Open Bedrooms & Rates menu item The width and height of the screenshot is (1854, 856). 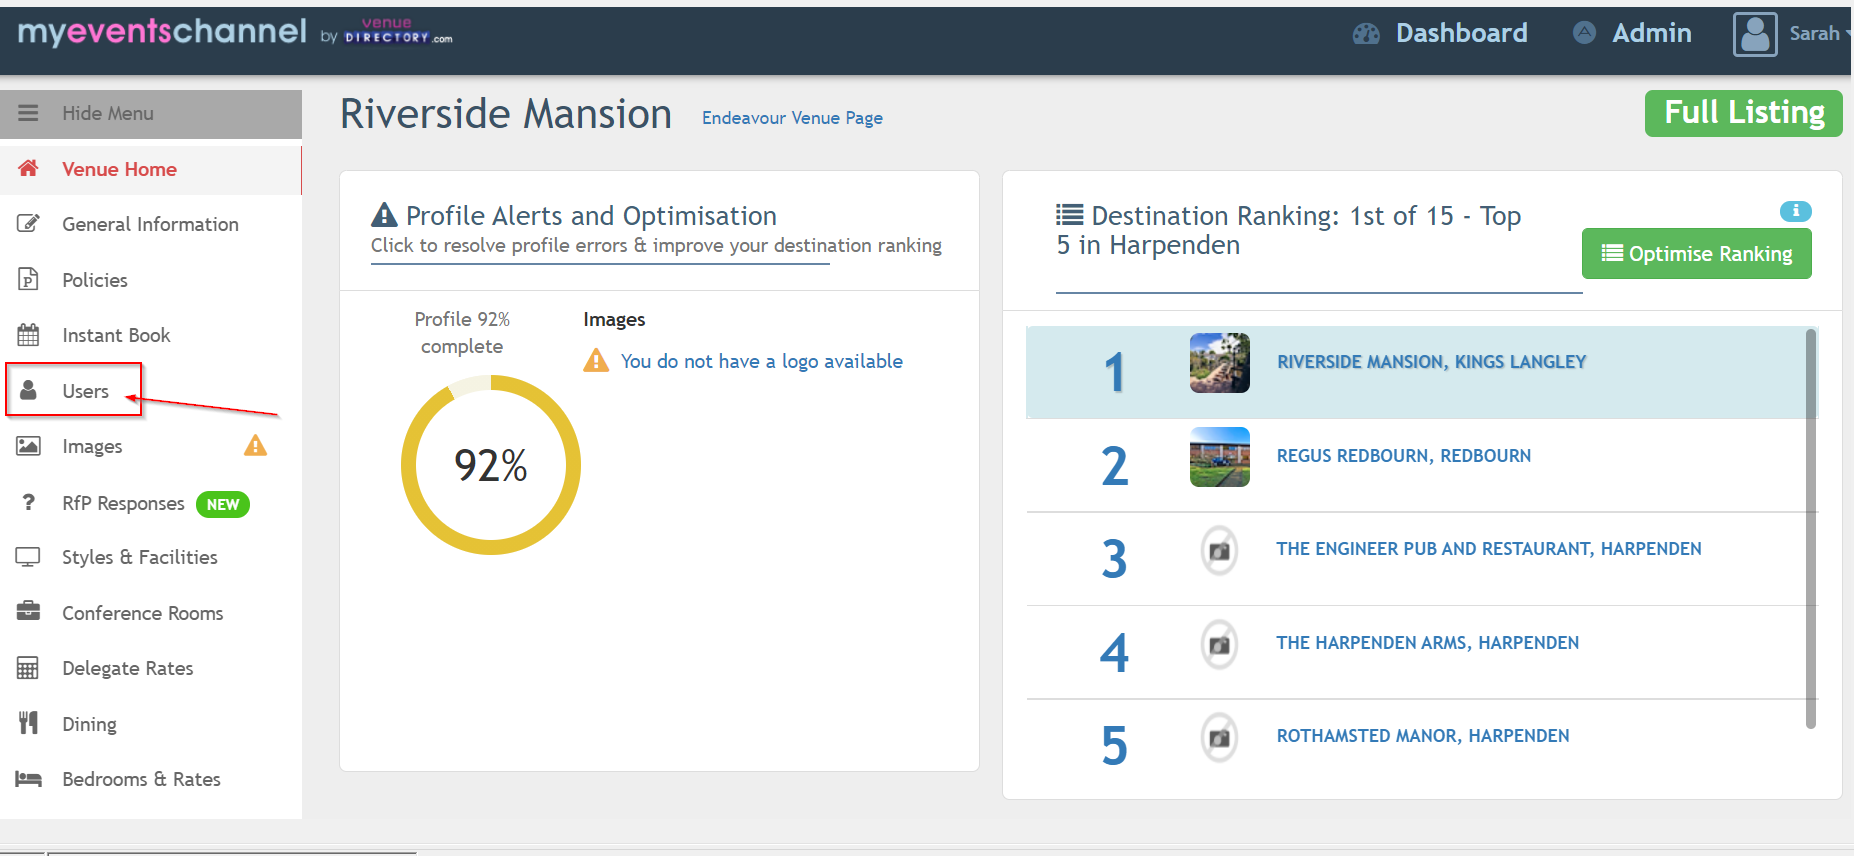(150, 779)
